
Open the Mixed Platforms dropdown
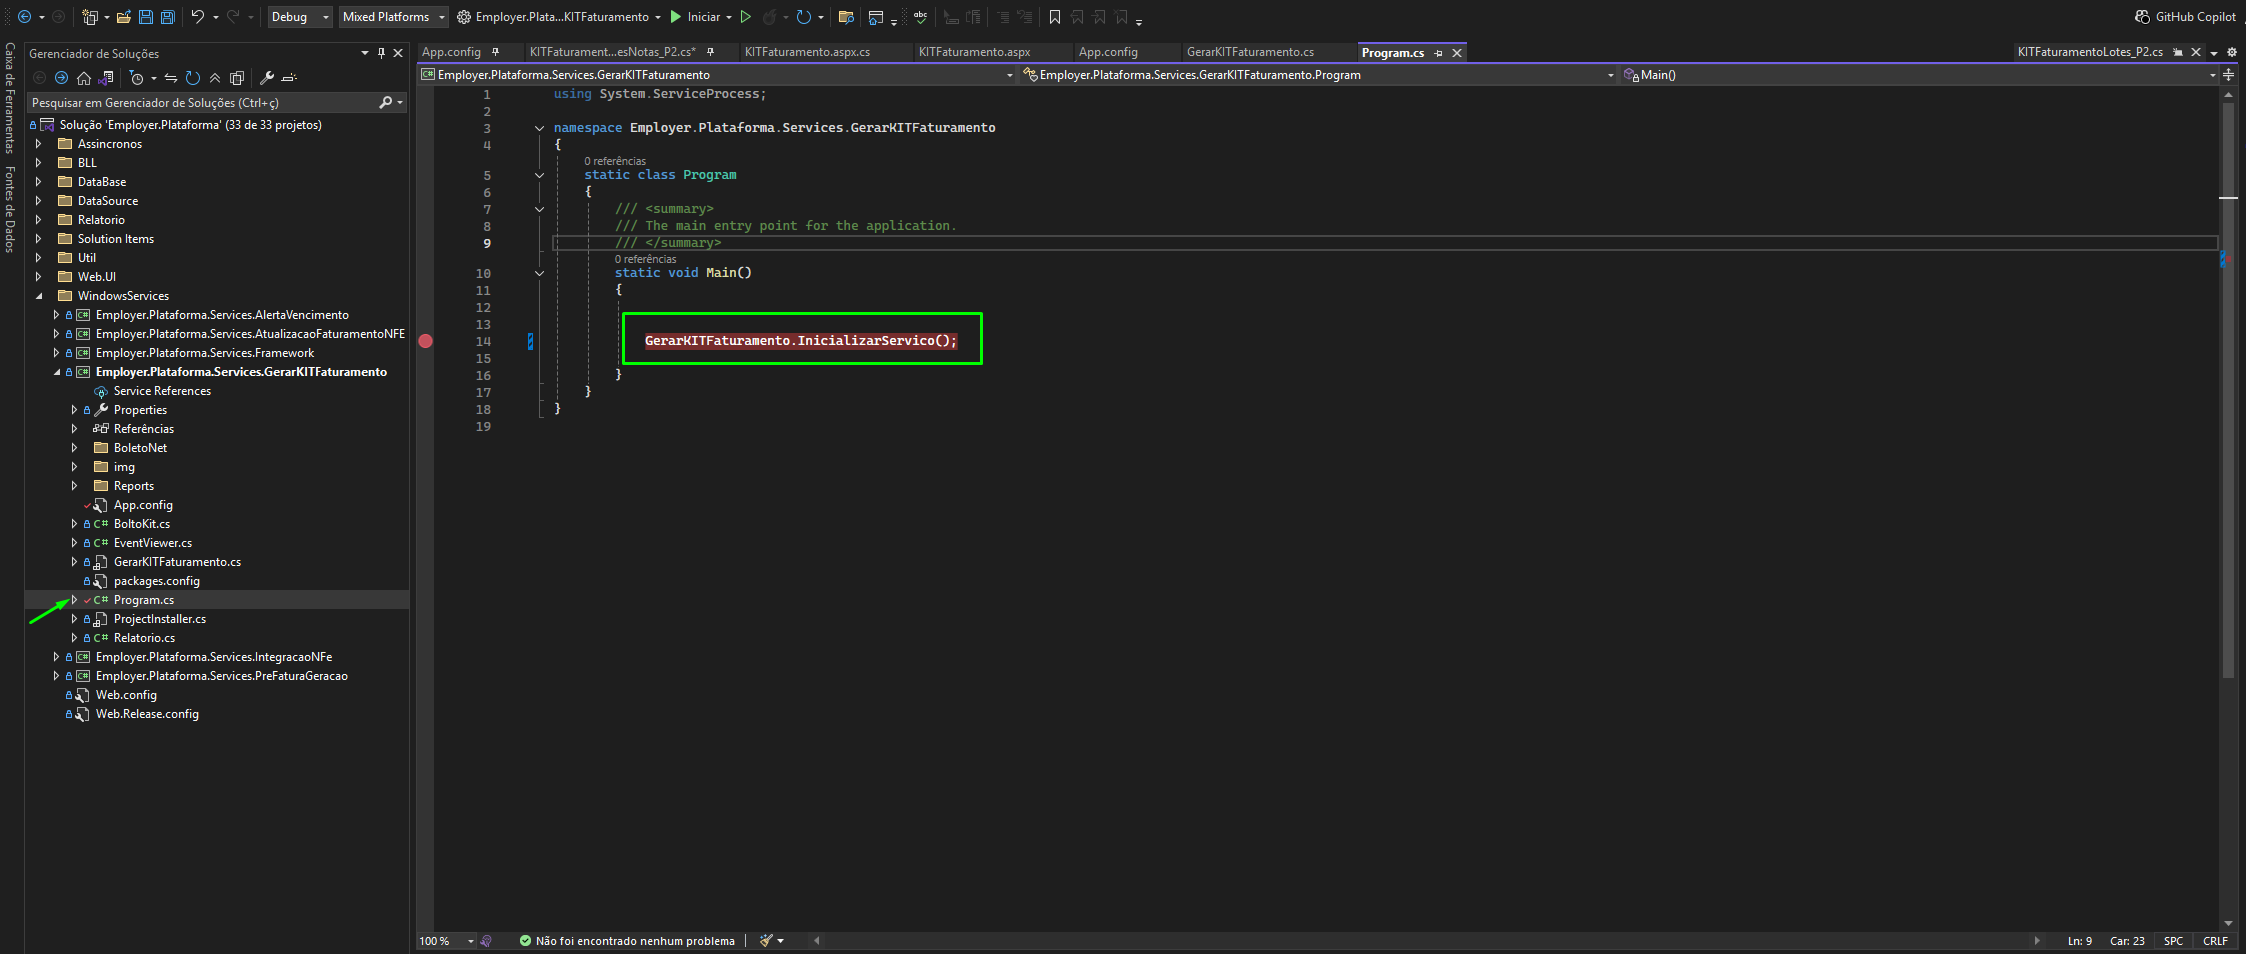click(x=393, y=17)
